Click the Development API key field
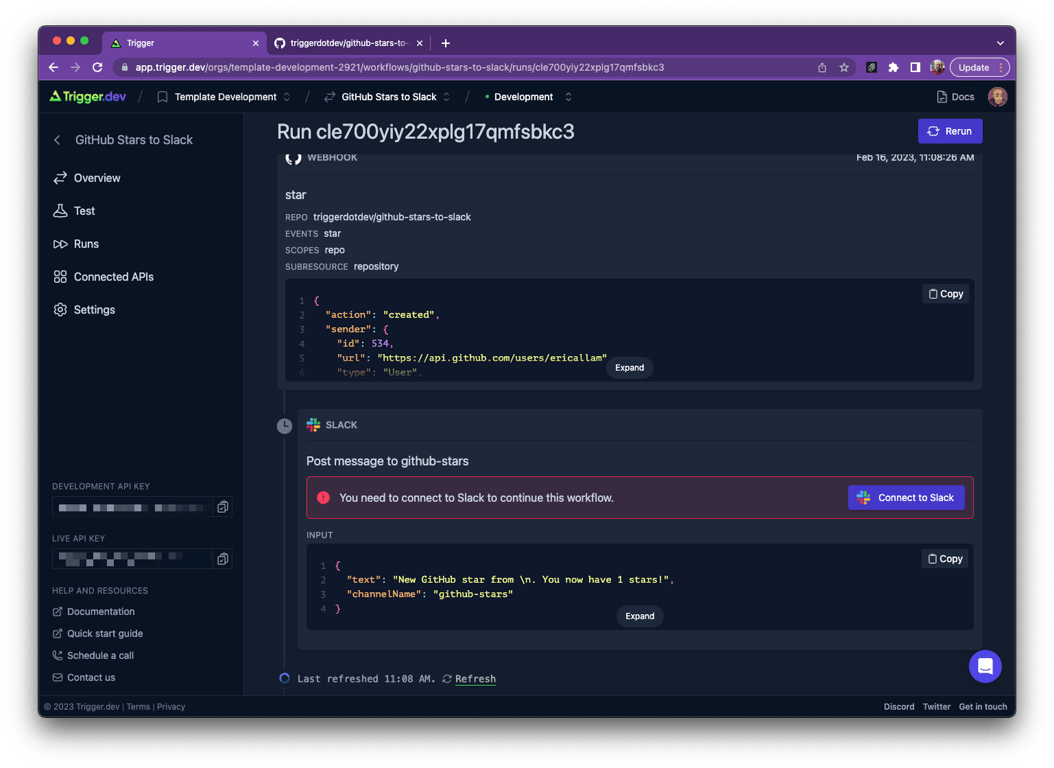 (132, 507)
